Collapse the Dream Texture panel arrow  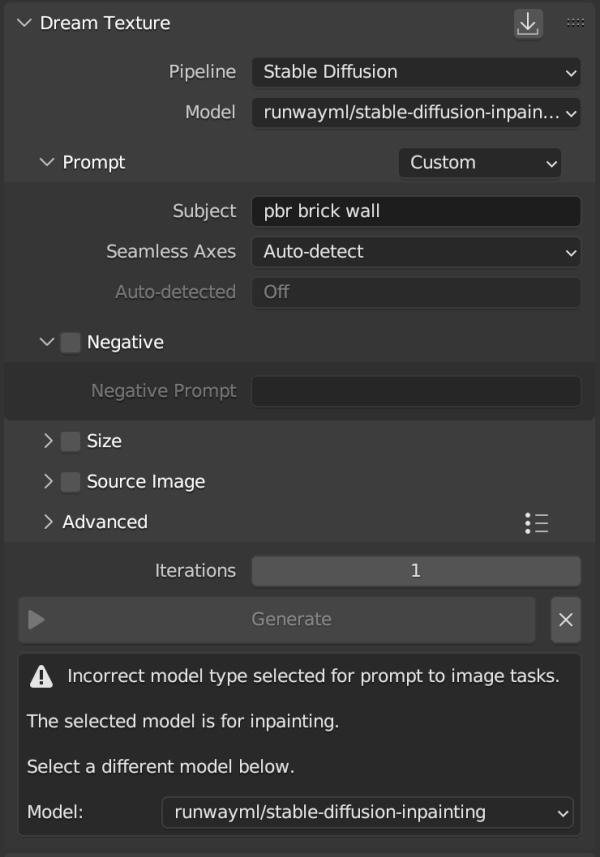coord(24,23)
